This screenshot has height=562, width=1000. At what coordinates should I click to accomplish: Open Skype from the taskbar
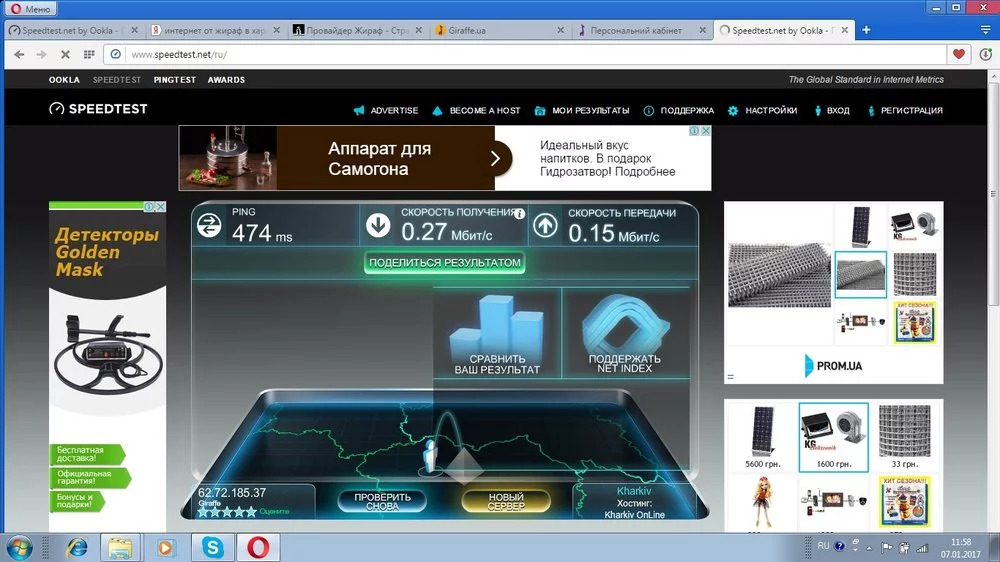point(212,548)
